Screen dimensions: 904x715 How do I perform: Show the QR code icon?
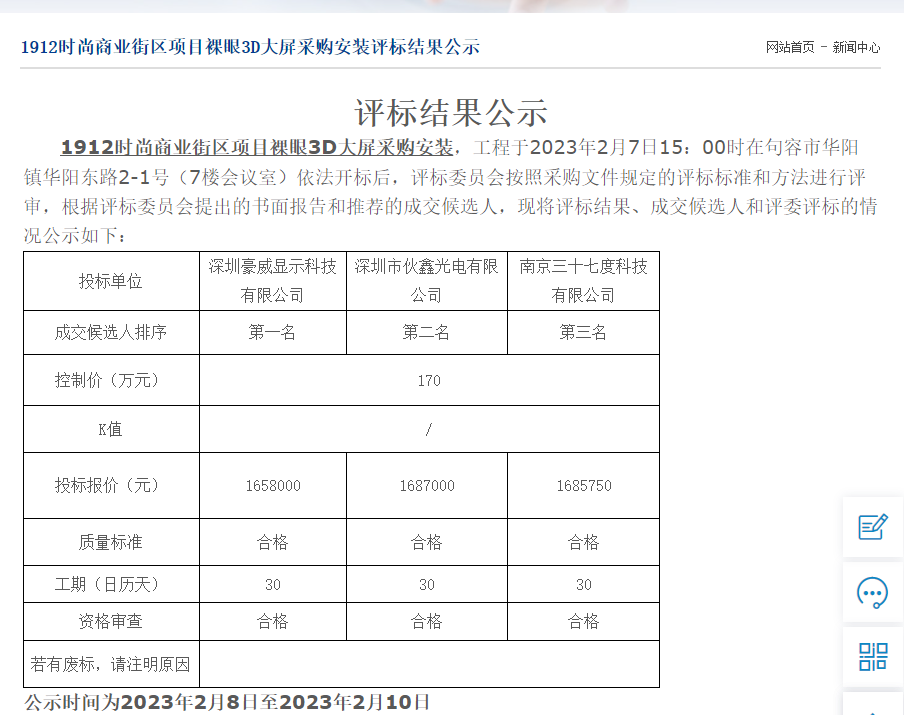(x=873, y=657)
